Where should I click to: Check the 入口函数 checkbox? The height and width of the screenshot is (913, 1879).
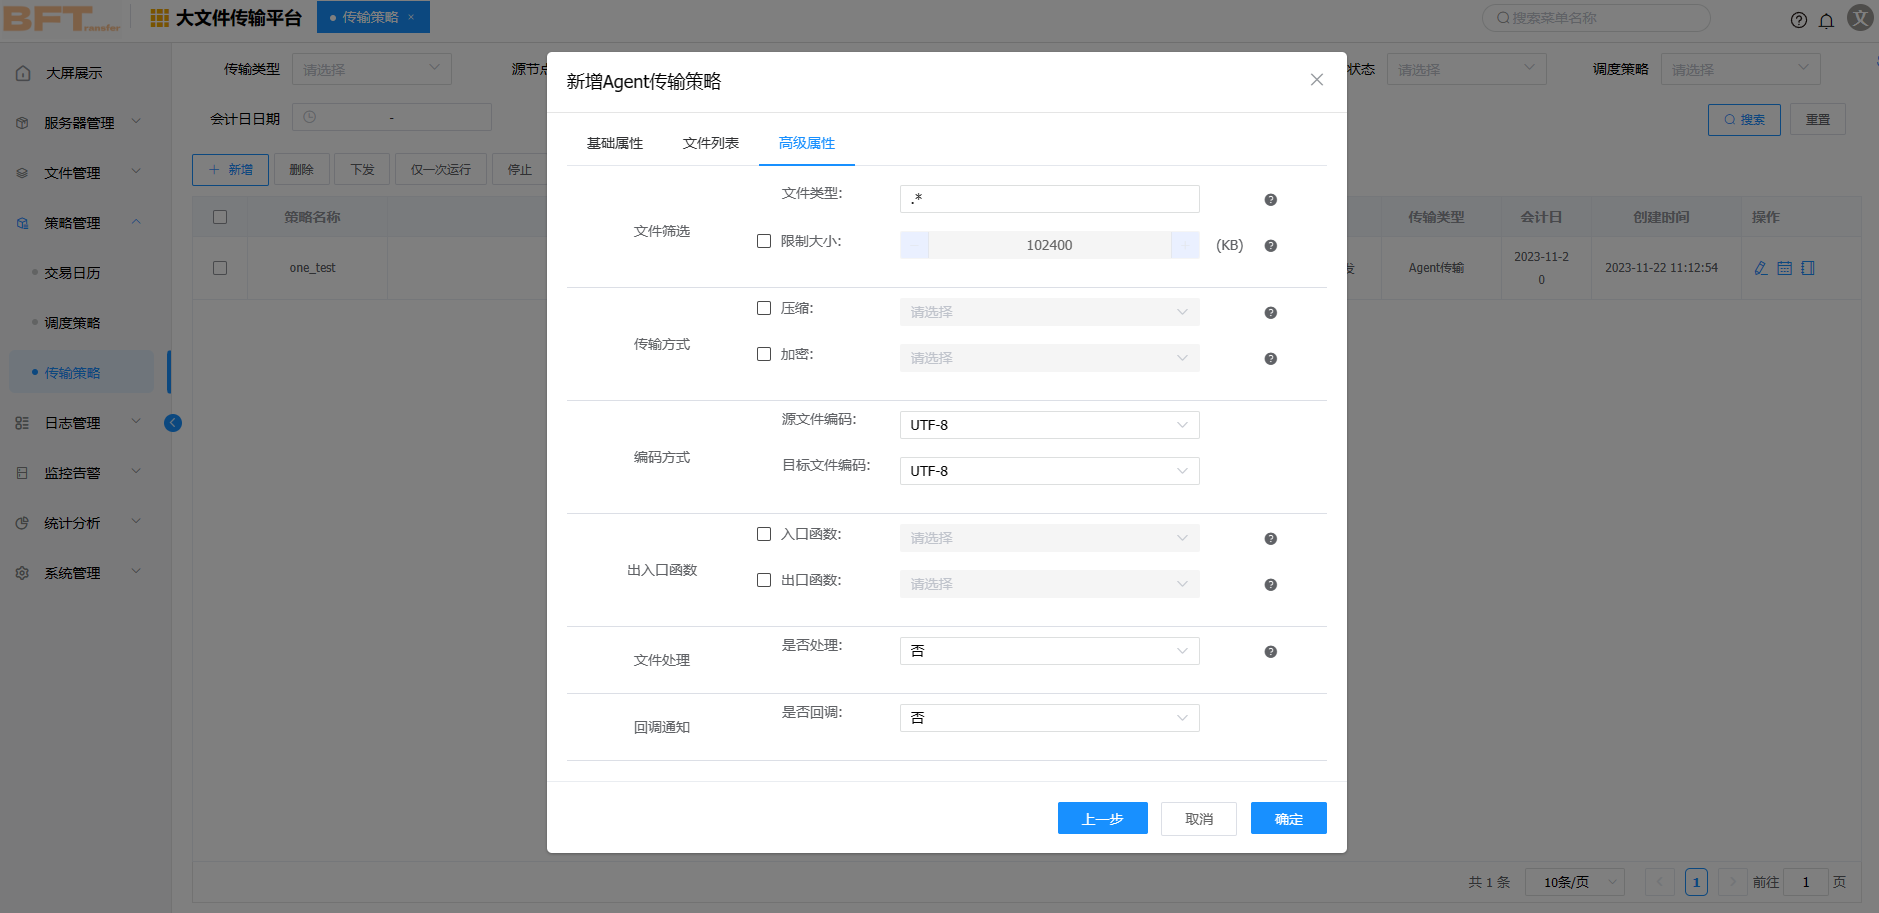764,534
